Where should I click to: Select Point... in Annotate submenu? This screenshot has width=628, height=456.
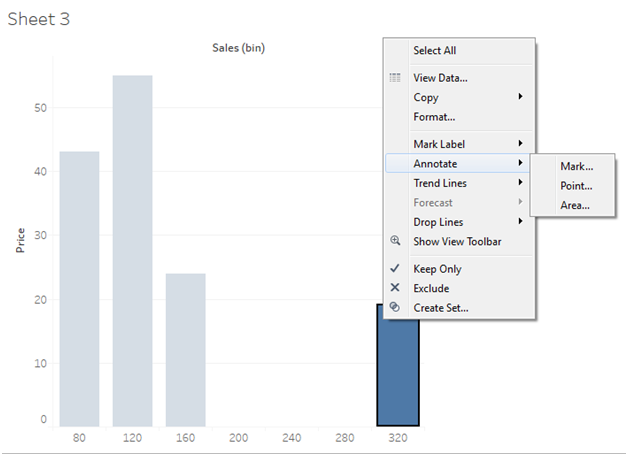[573, 186]
